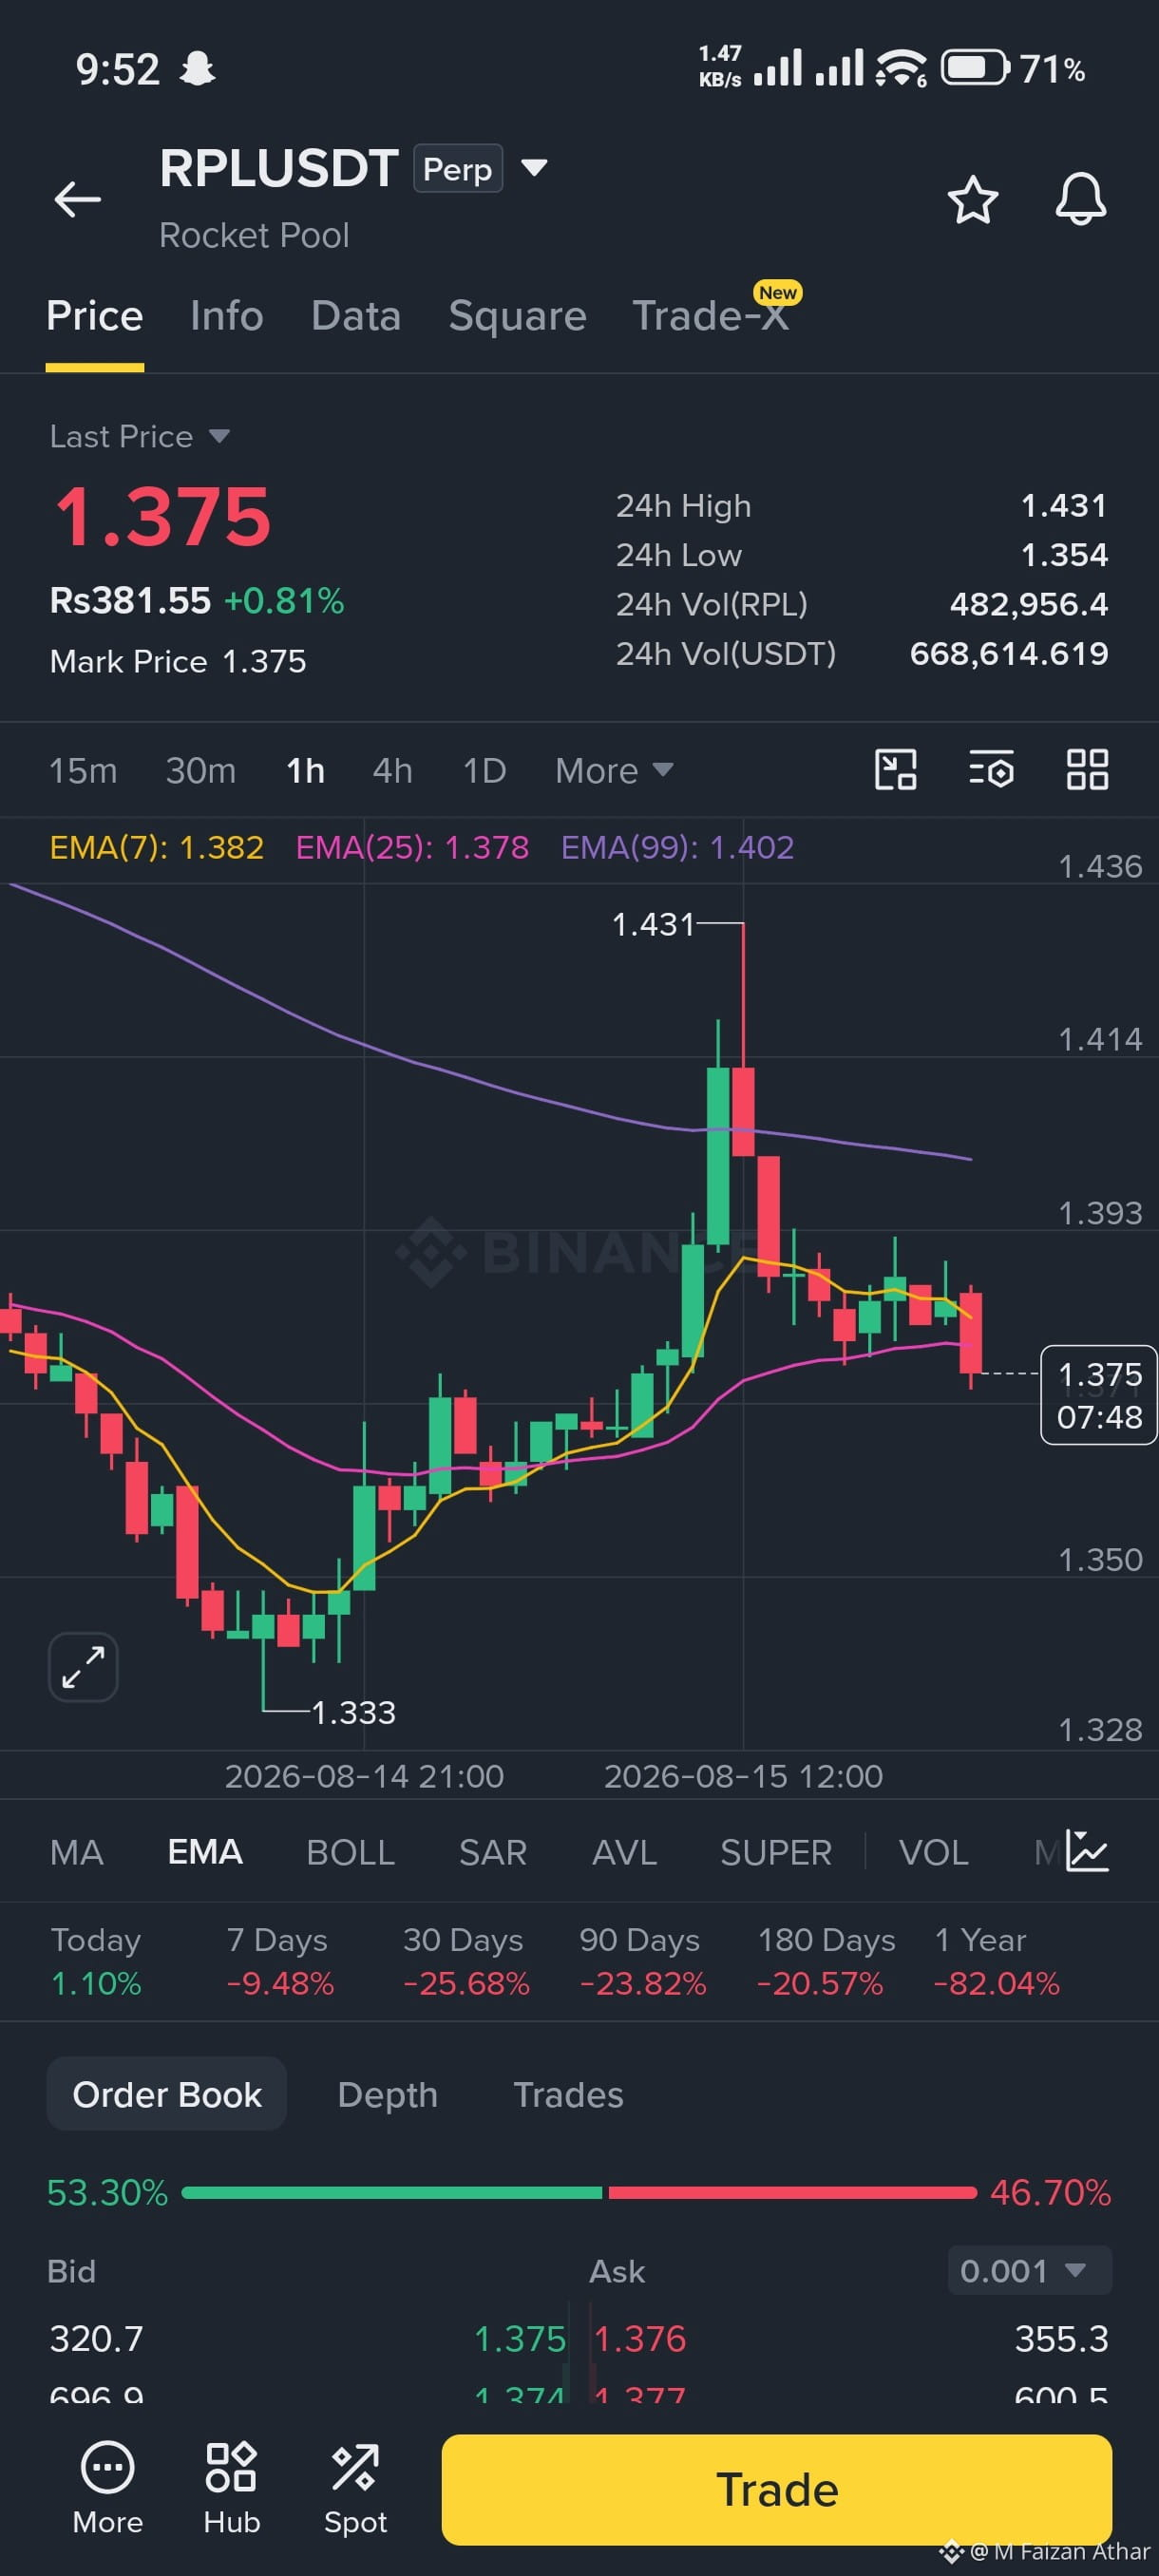Tap the back arrow icon
Screen dimensions: 1159x2576
(77, 199)
